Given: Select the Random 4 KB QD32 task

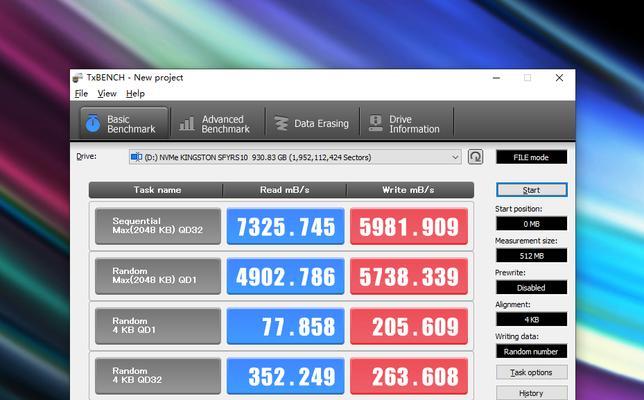Looking at the screenshot, I should coord(158,376).
